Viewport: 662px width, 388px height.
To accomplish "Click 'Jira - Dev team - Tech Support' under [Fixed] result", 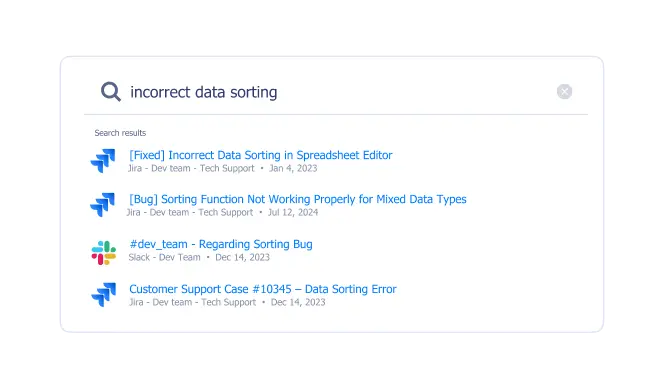I will (191, 168).
